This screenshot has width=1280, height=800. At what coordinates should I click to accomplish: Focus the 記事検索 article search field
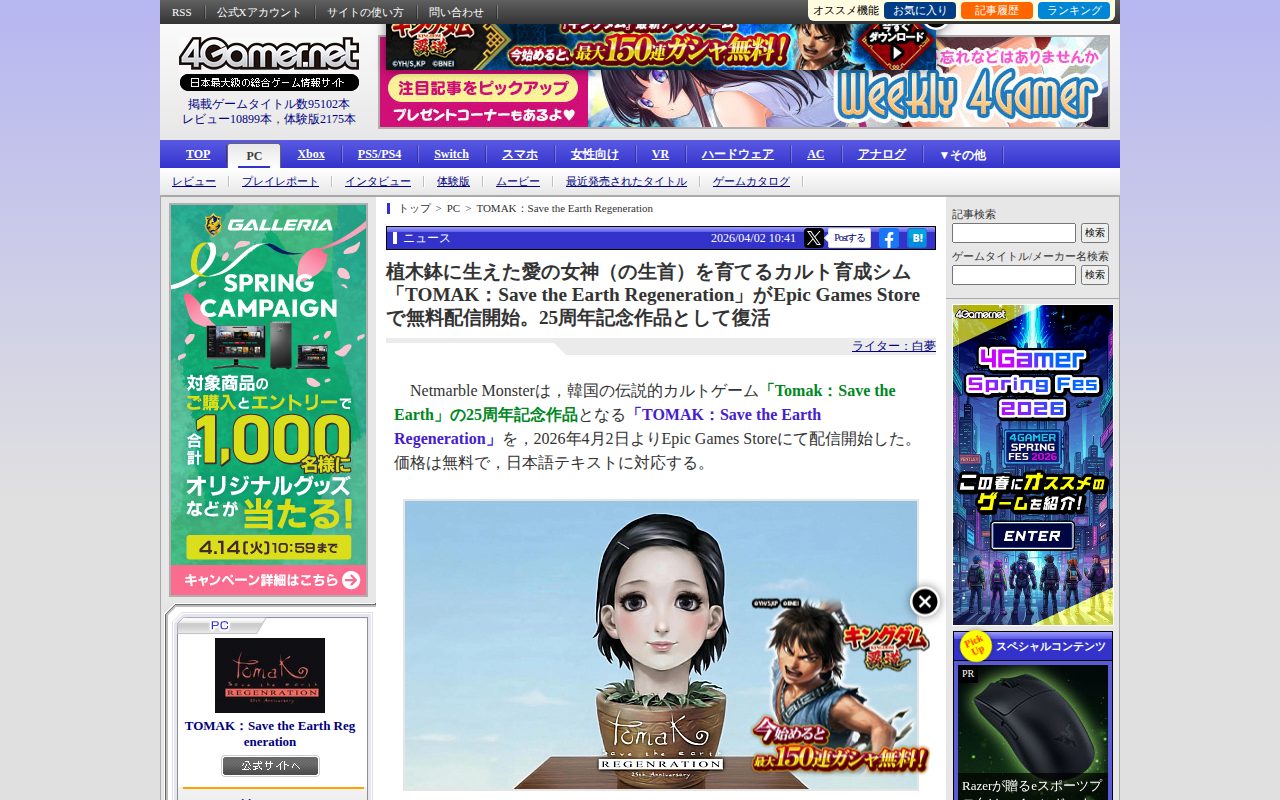pyautogui.click(x=1014, y=233)
